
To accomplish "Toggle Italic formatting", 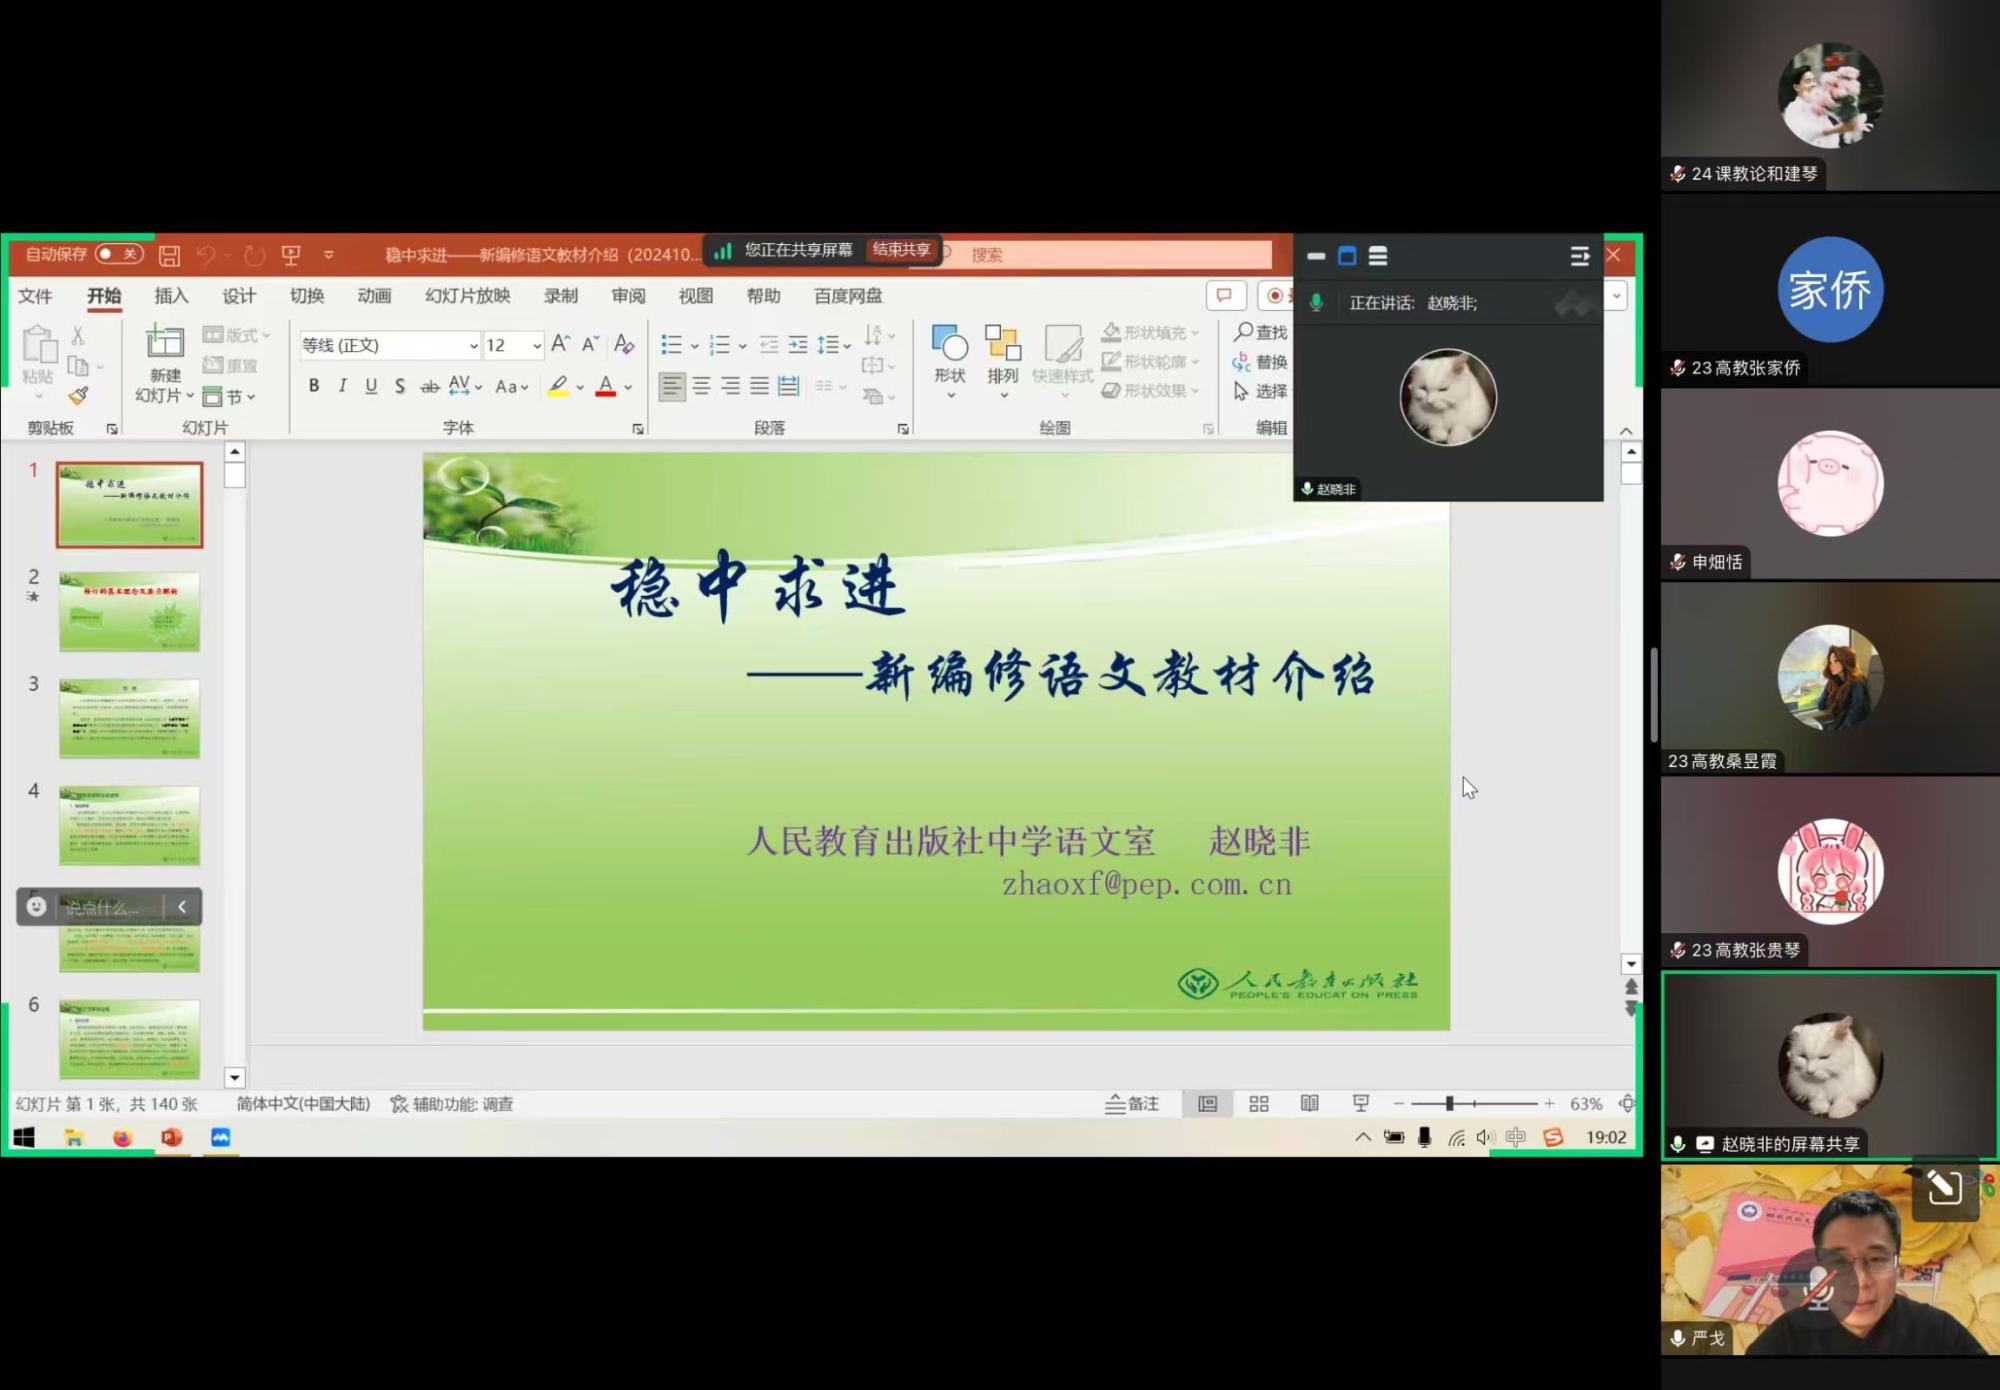I will [342, 386].
